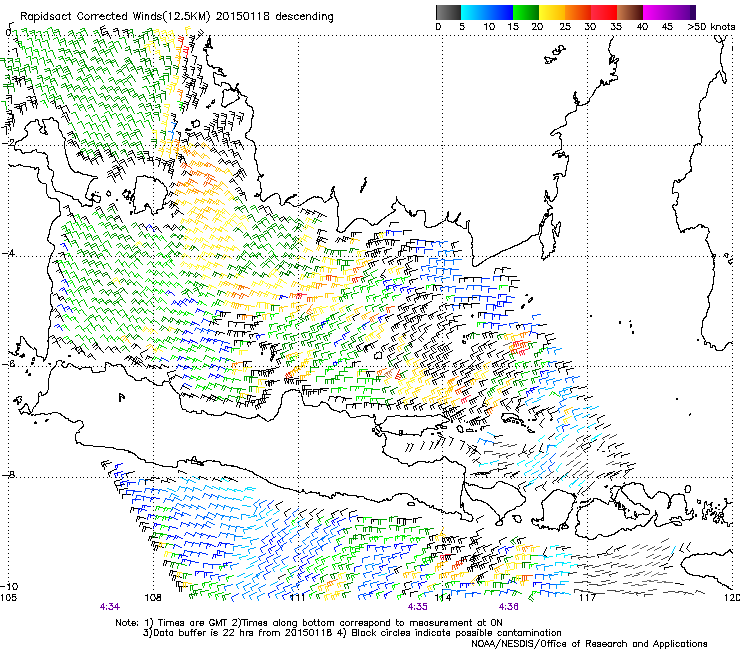Click the '-4' latitude axis label
Screen dimensions: 740x650
(8, 253)
